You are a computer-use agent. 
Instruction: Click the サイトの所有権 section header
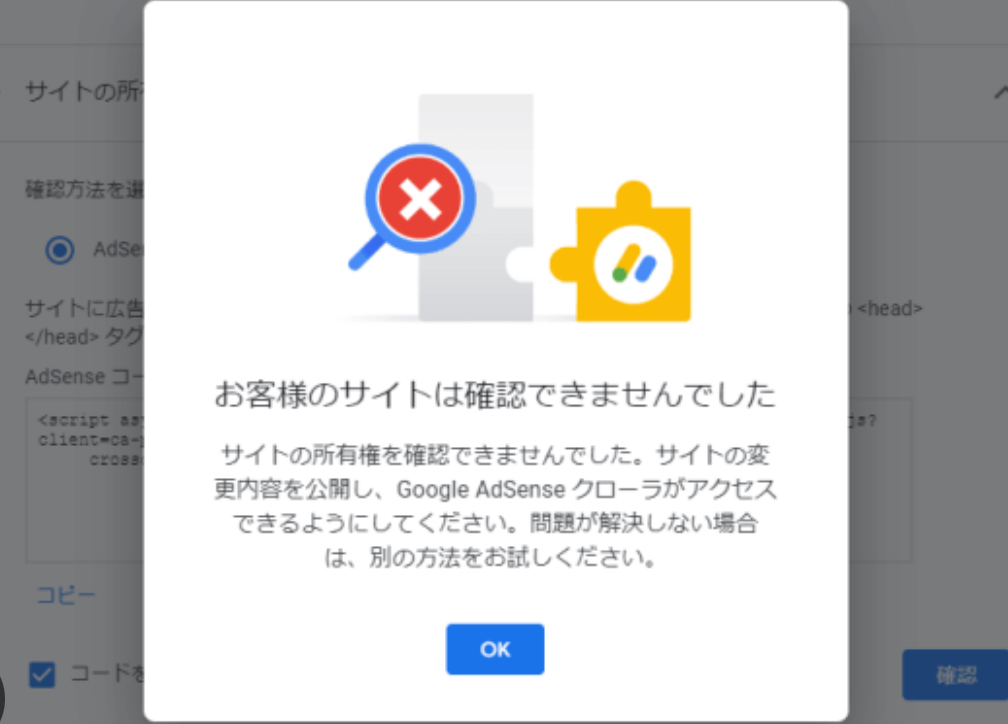click(x=84, y=92)
